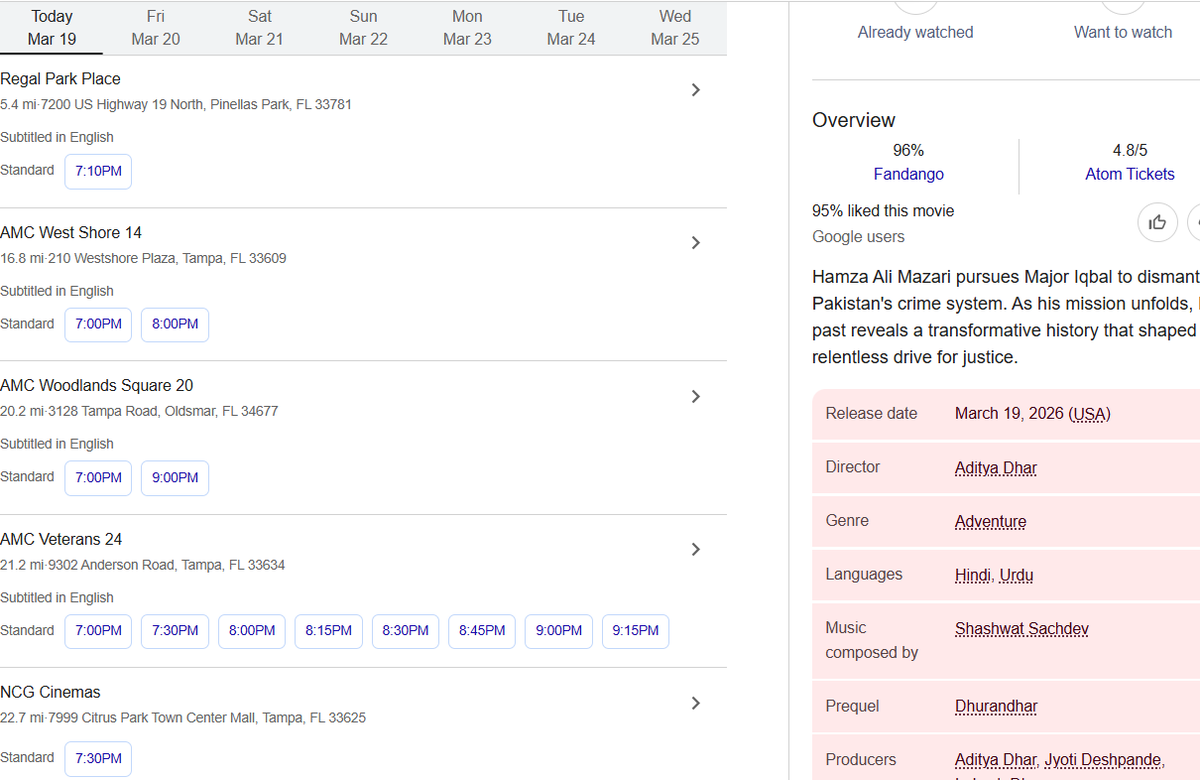Click the USA release region link

(x=1090, y=414)
